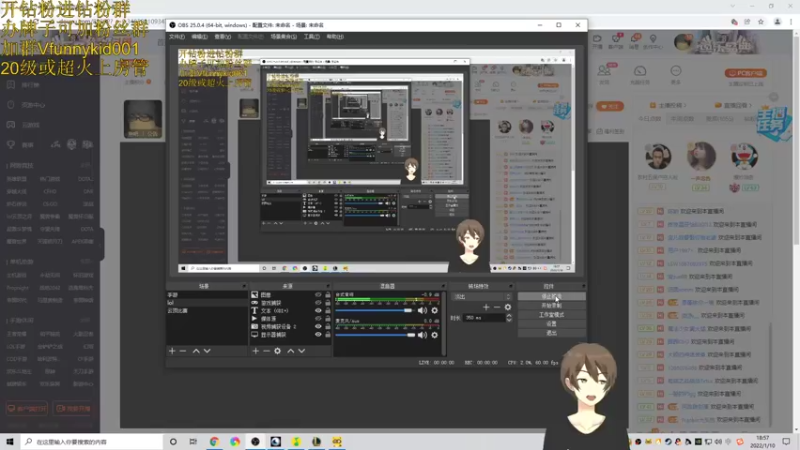Open the 工具(T) menu in OBS

(x=311, y=37)
